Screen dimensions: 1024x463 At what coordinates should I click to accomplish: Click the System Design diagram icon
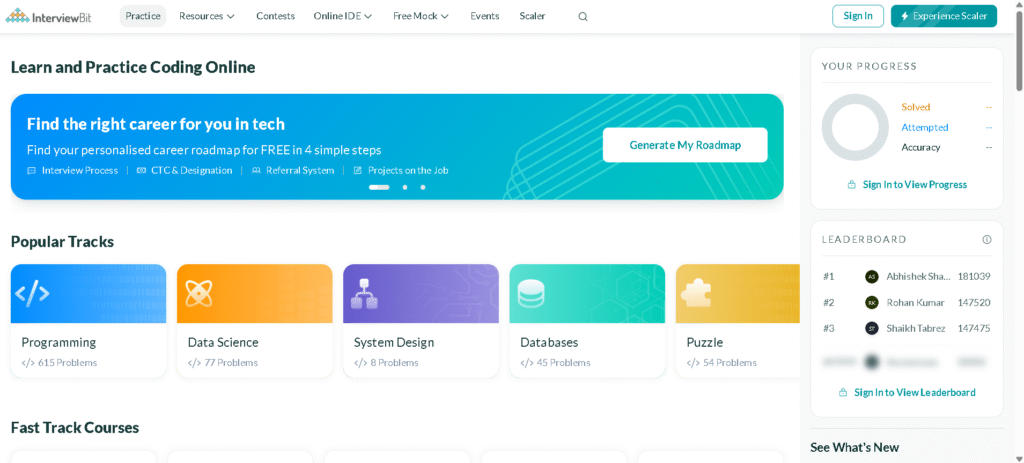click(365, 293)
